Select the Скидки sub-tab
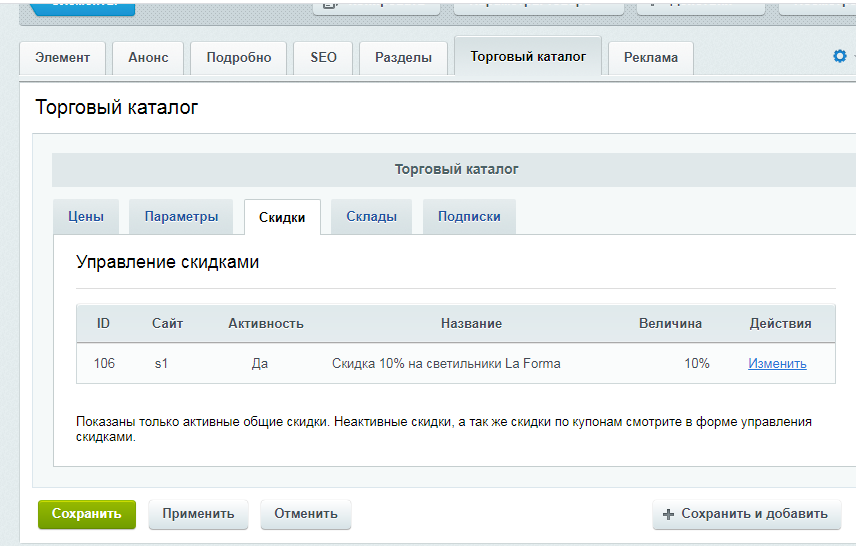856x546 pixels. click(x=282, y=217)
